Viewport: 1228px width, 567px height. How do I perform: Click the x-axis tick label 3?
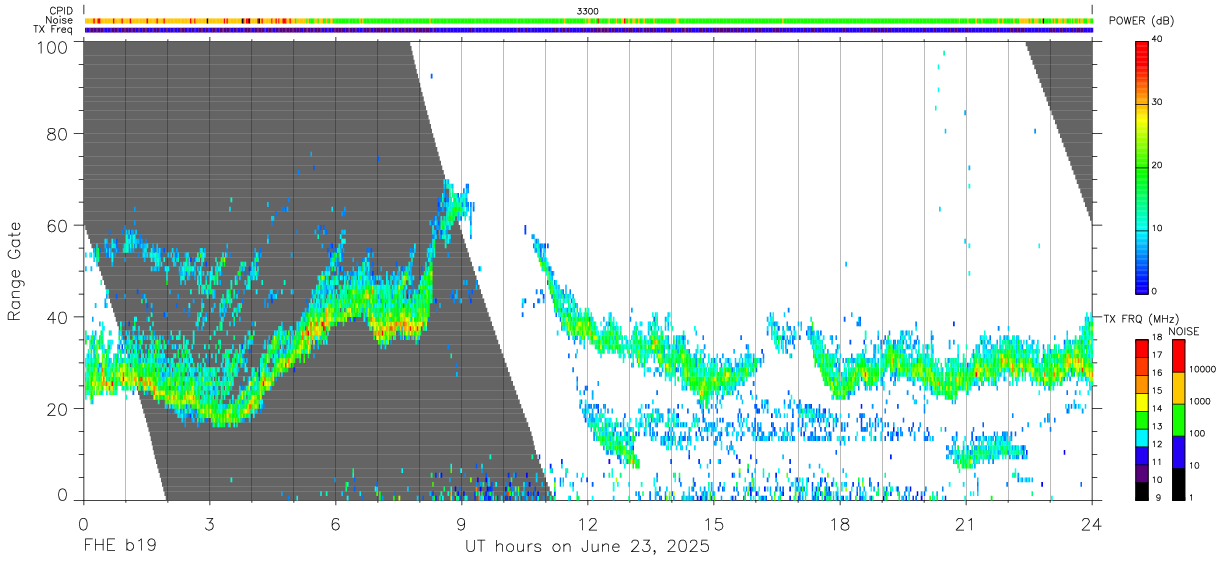tap(209, 523)
